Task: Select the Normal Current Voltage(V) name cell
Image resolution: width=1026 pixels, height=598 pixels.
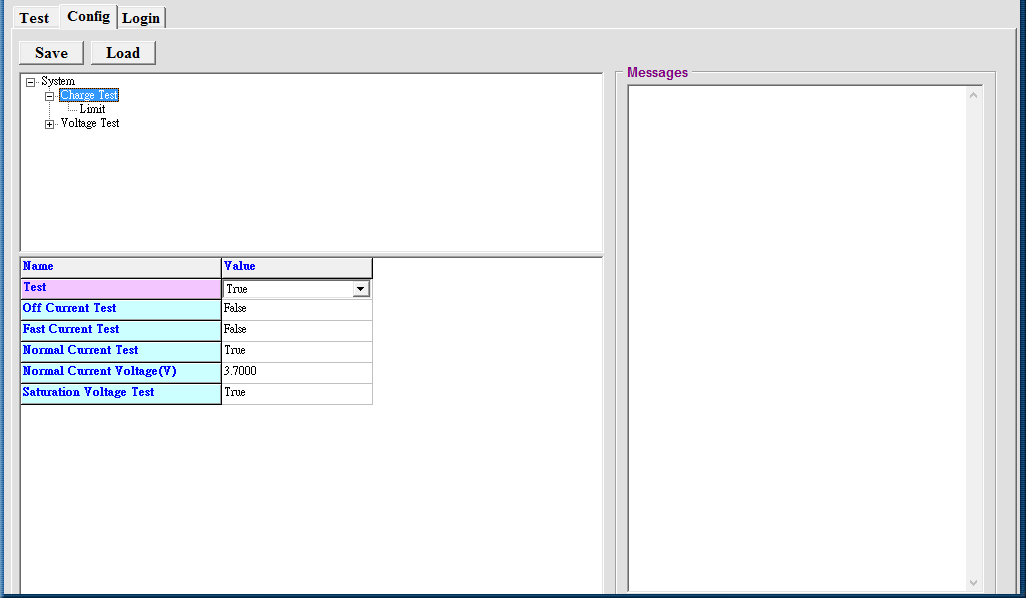Action: click(121, 372)
